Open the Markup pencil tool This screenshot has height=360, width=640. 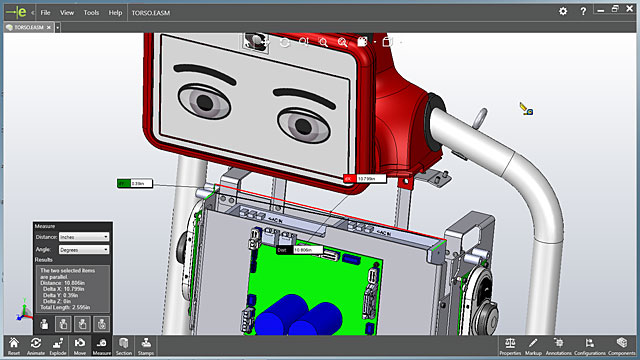[533, 346]
